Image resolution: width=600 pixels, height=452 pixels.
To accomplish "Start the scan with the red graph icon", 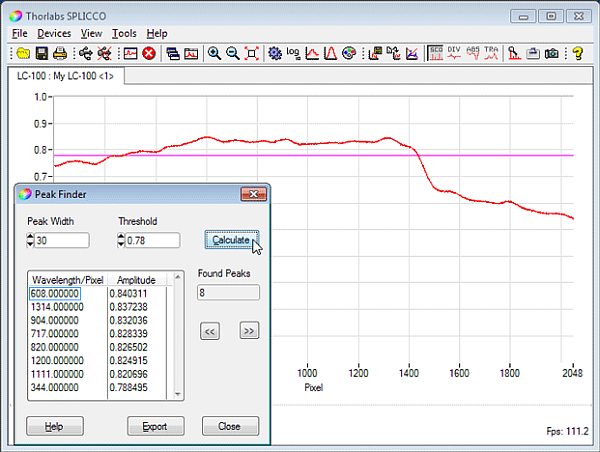I will pyautogui.click(x=130, y=53).
